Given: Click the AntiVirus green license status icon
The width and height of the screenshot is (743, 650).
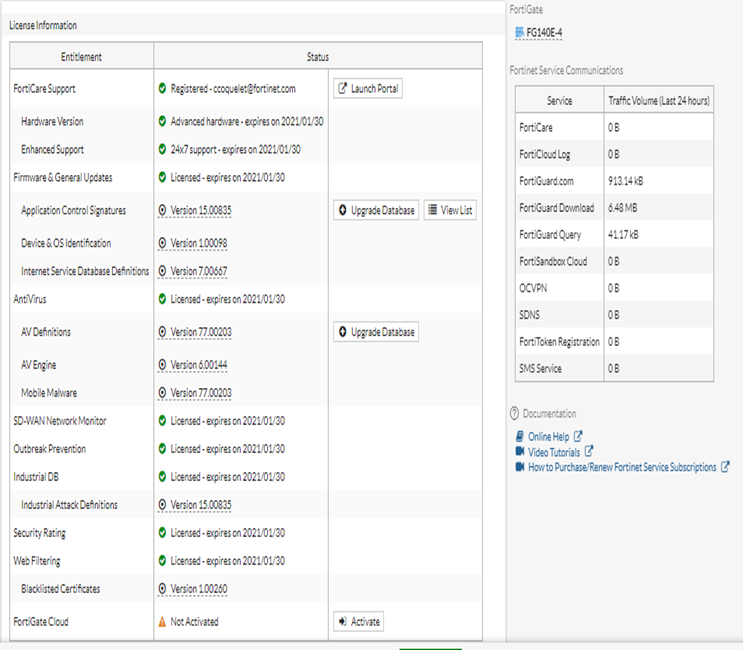Looking at the screenshot, I should (162, 299).
